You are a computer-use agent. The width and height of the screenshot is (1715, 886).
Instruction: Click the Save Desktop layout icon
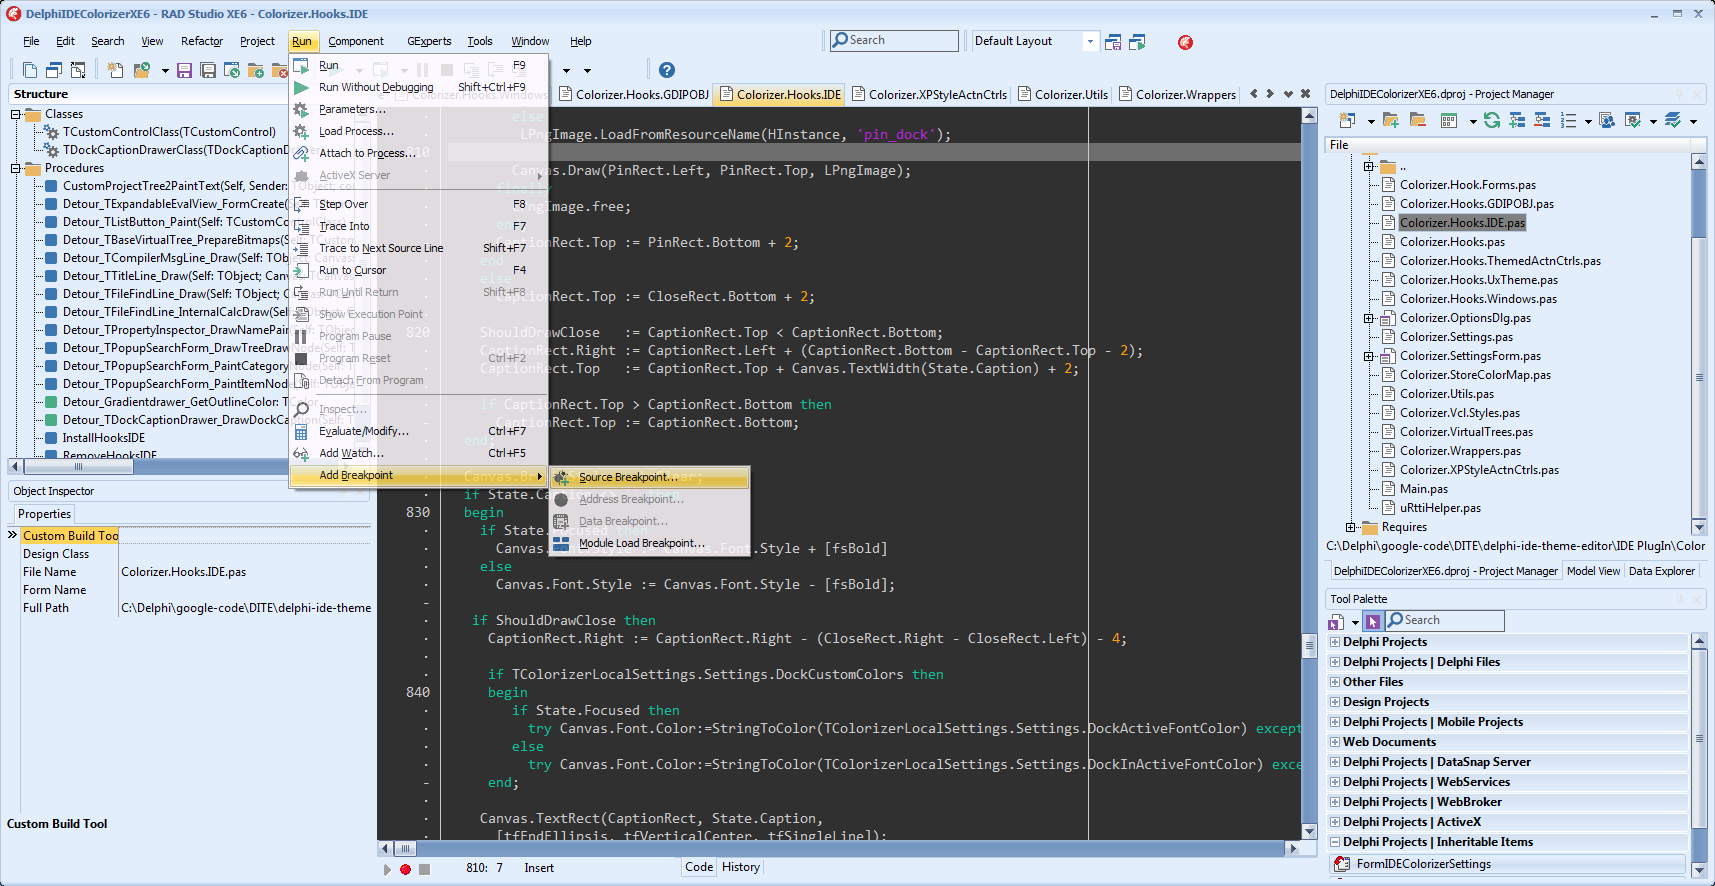pyautogui.click(x=1113, y=42)
